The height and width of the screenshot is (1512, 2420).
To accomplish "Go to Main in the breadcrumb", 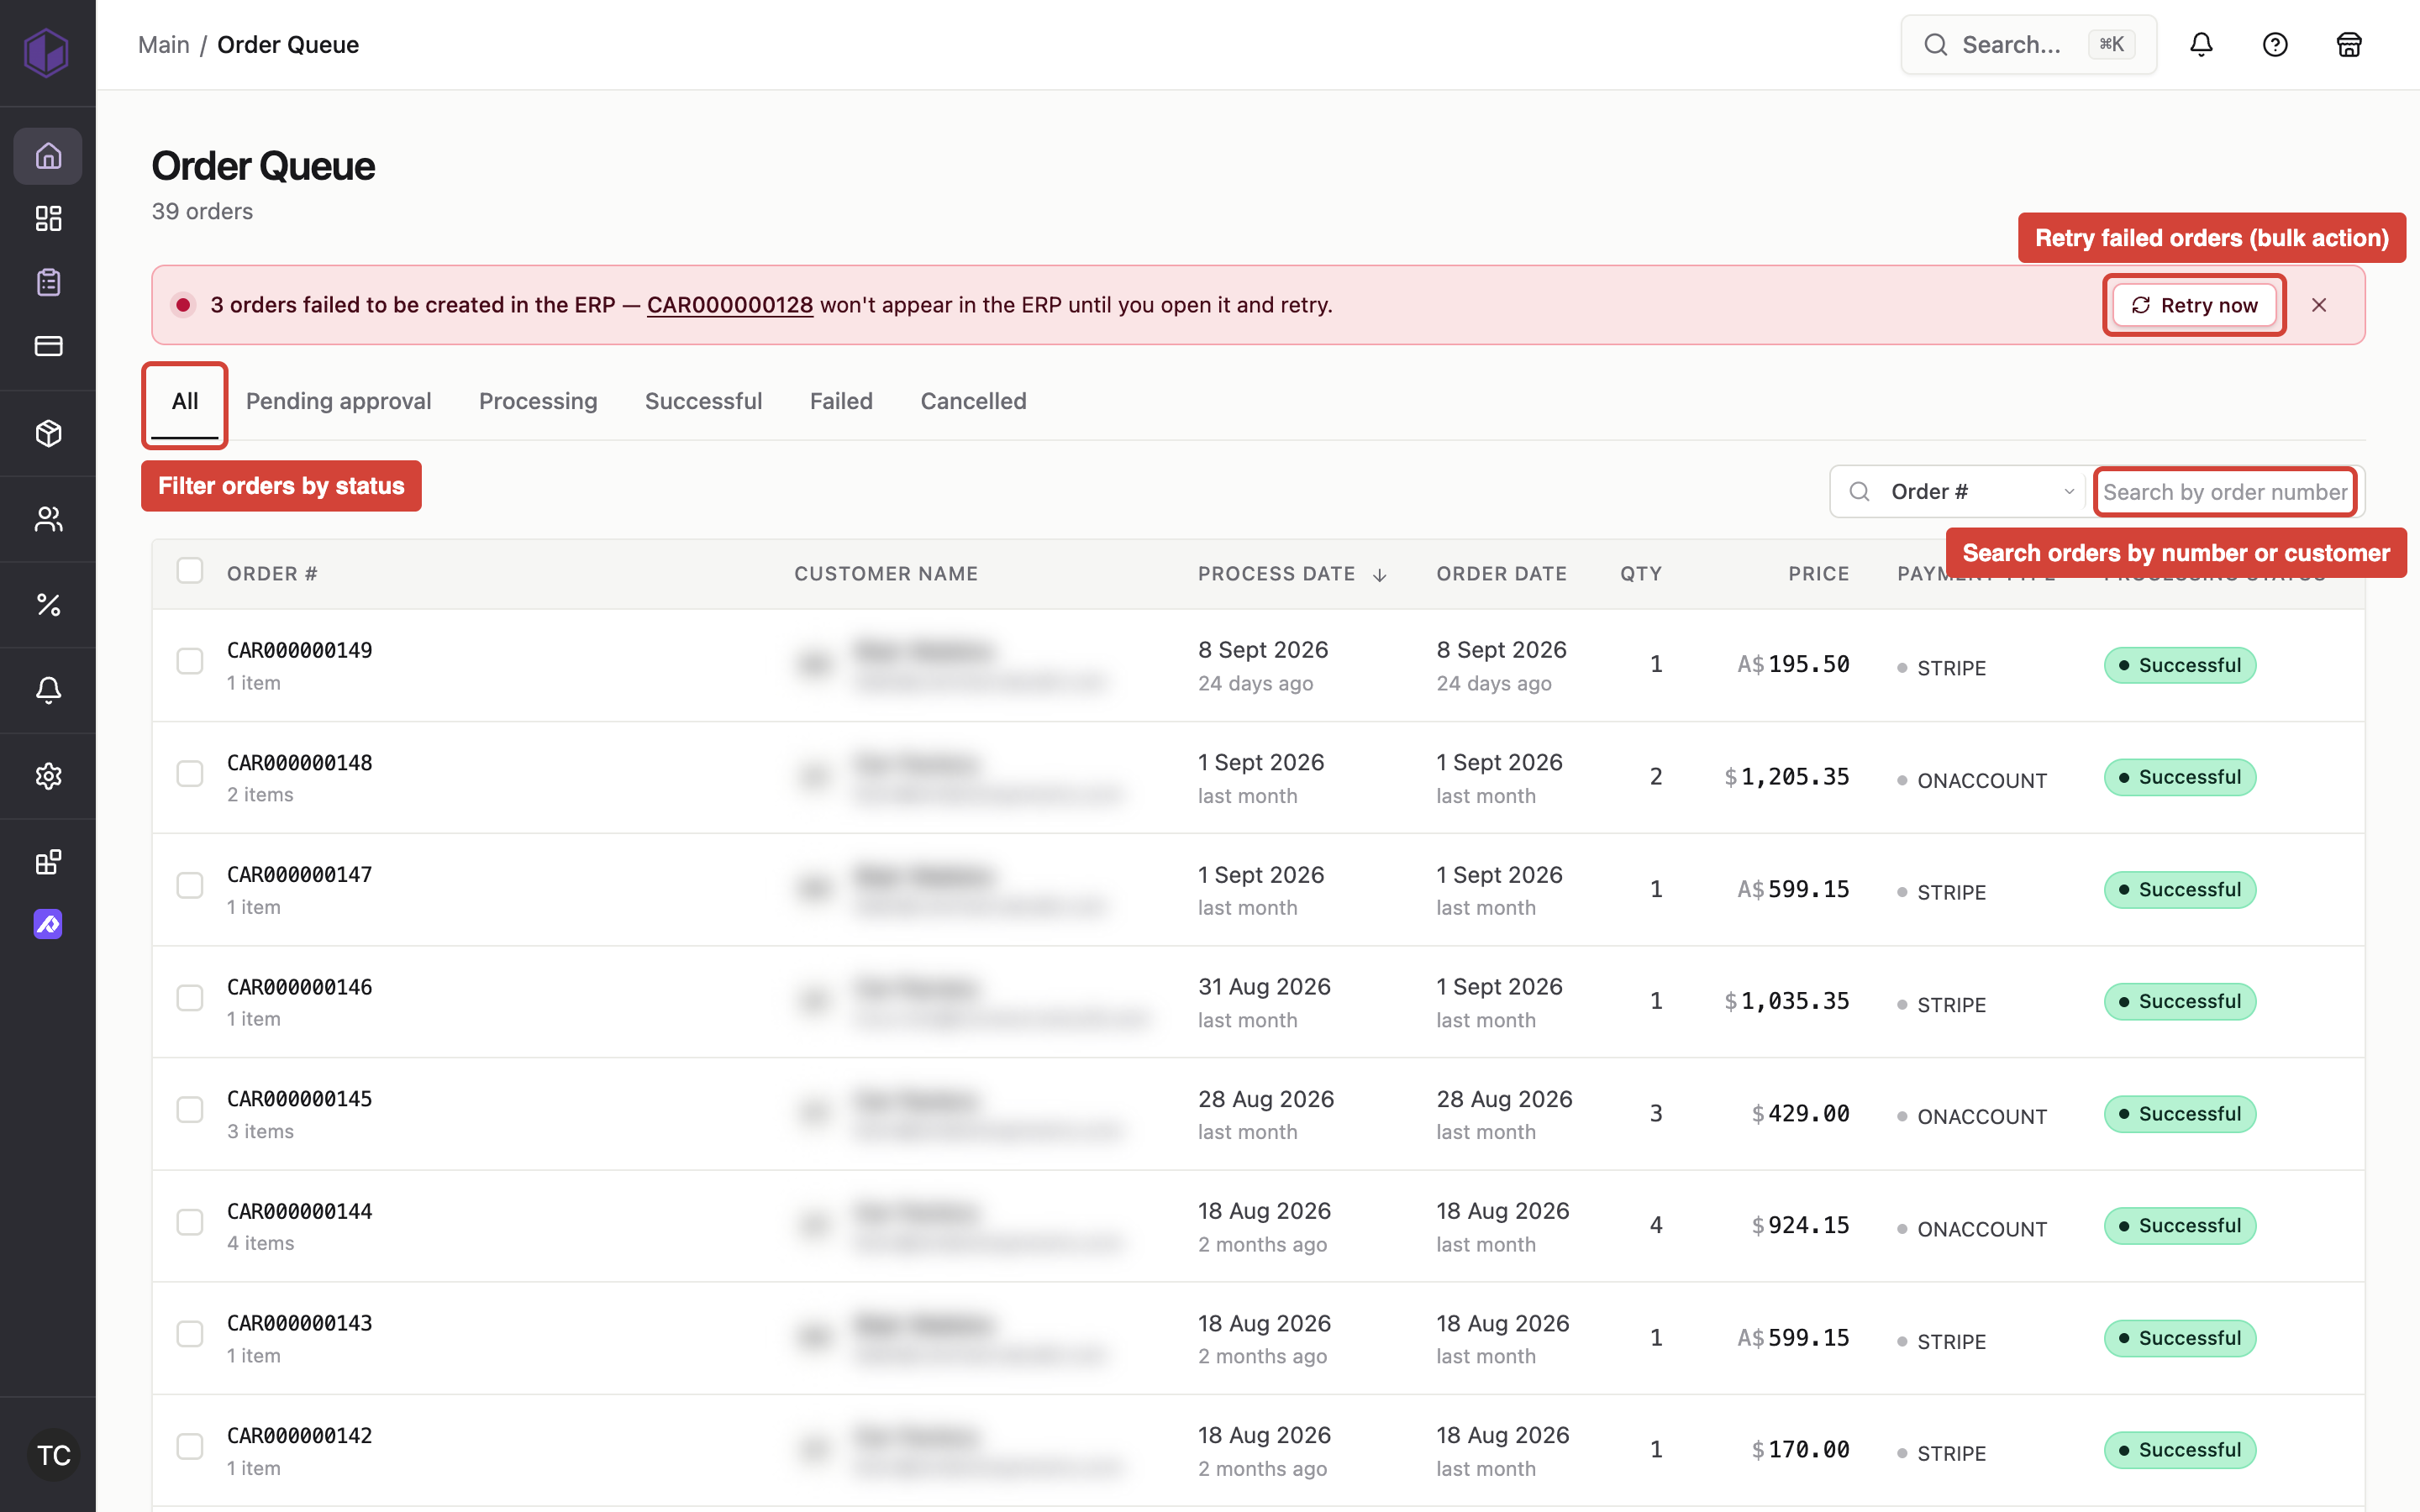I will click(x=164, y=45).
